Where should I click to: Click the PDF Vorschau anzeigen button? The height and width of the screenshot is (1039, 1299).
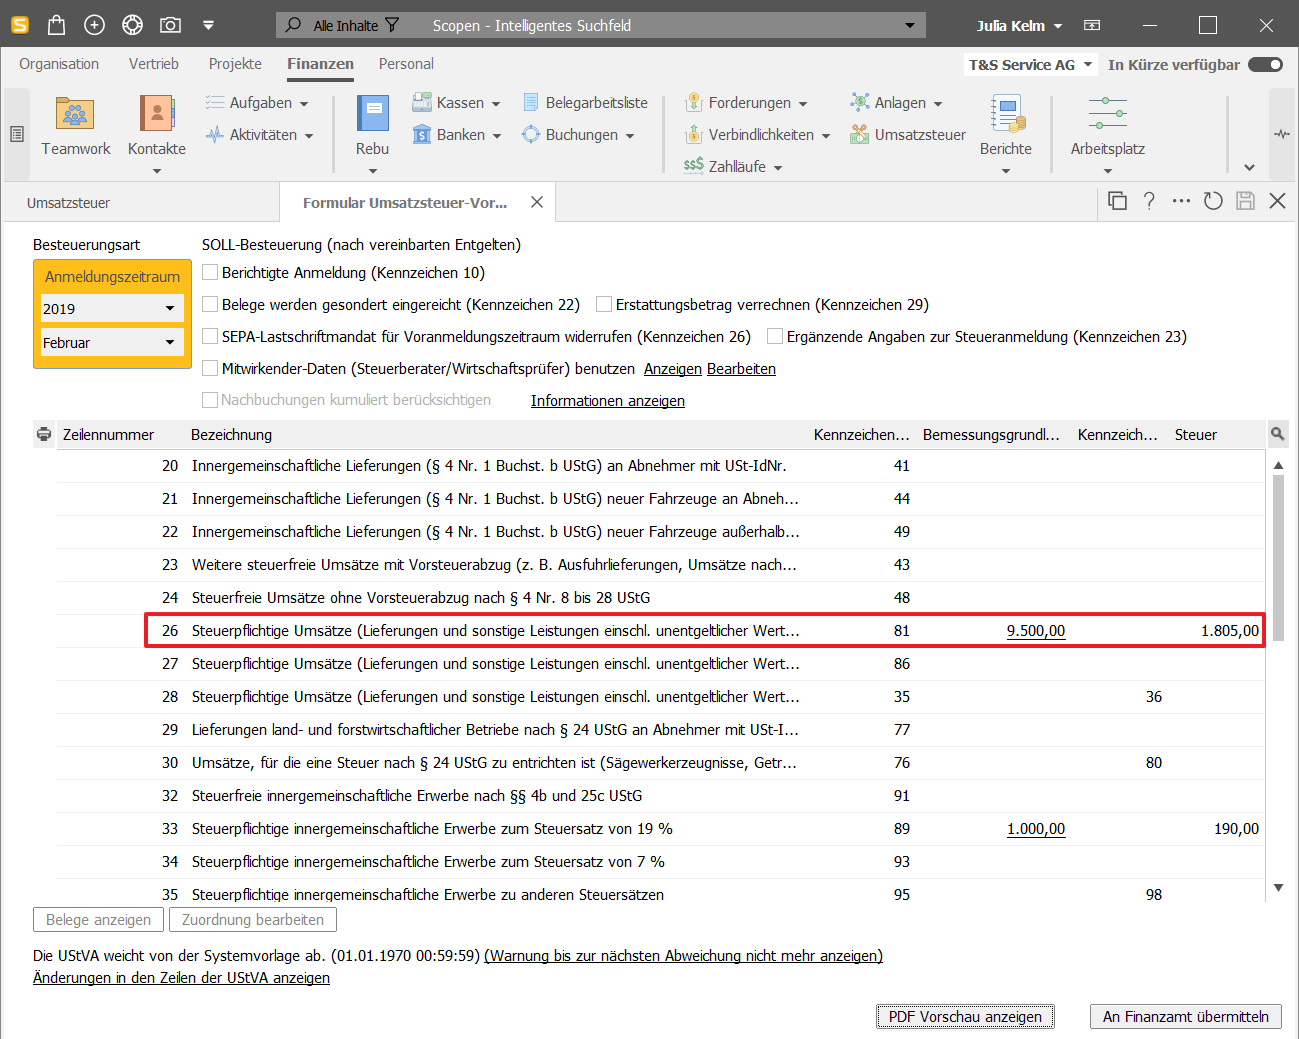(x=965, y=1016)
